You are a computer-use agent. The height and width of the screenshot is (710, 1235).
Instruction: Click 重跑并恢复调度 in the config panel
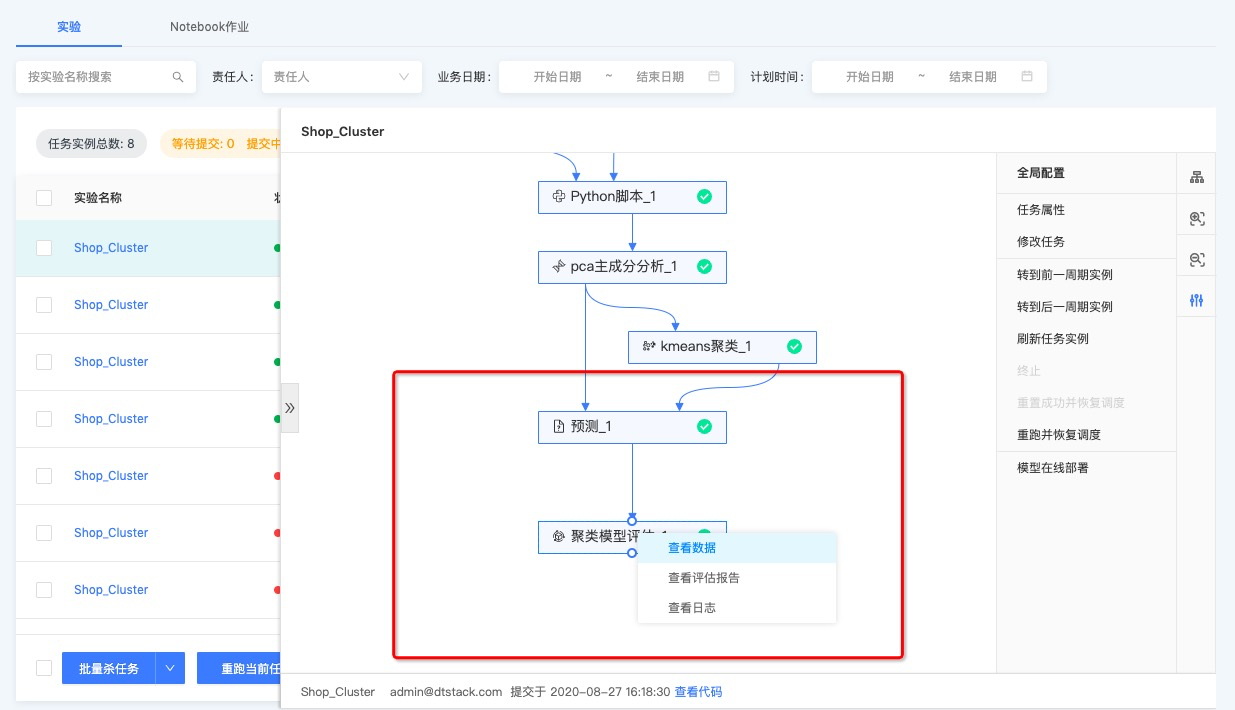(1058, 435)
